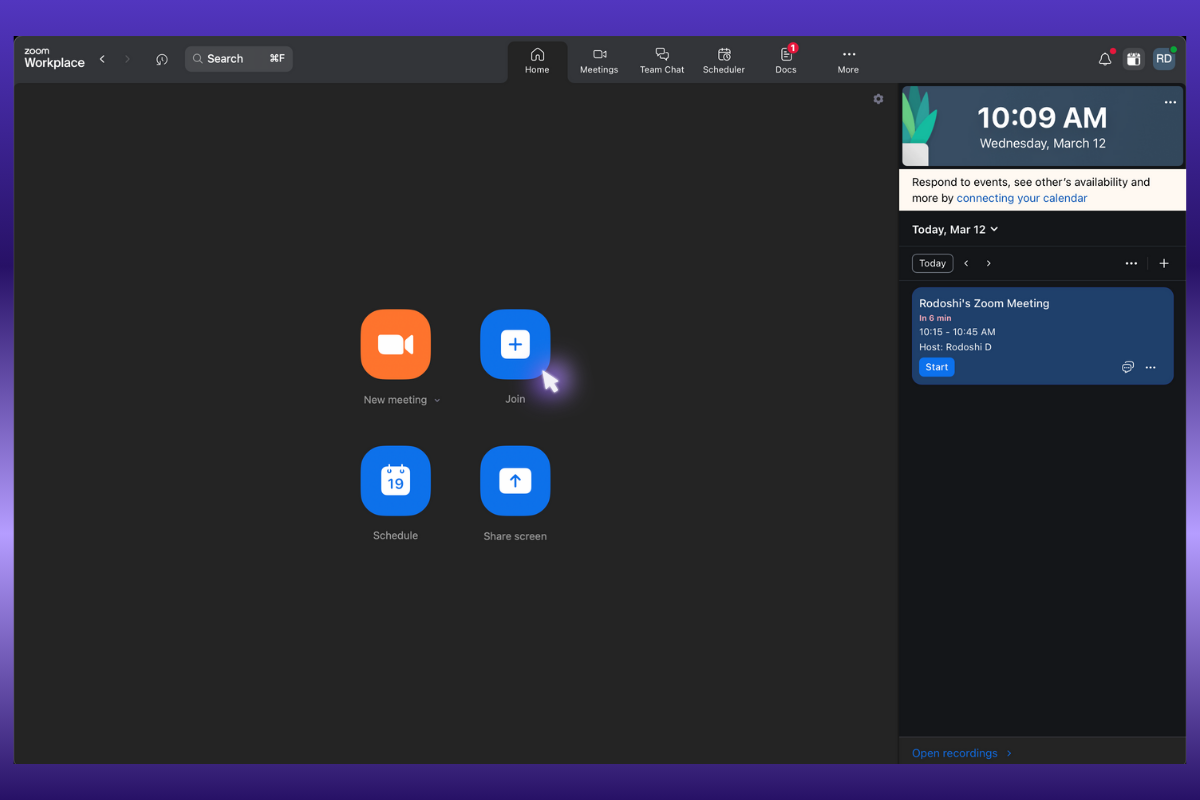
Task: Click the history clock icon
Action: [162, 59]
